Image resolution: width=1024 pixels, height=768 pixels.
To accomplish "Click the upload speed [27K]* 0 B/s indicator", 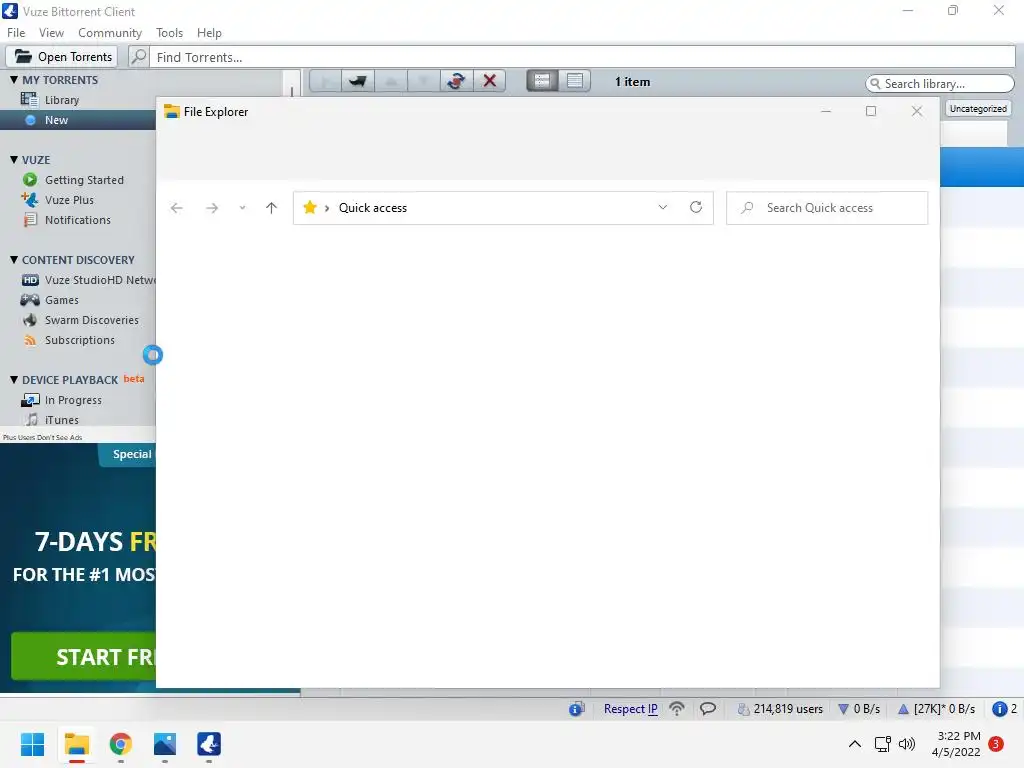I will point(936,709).
